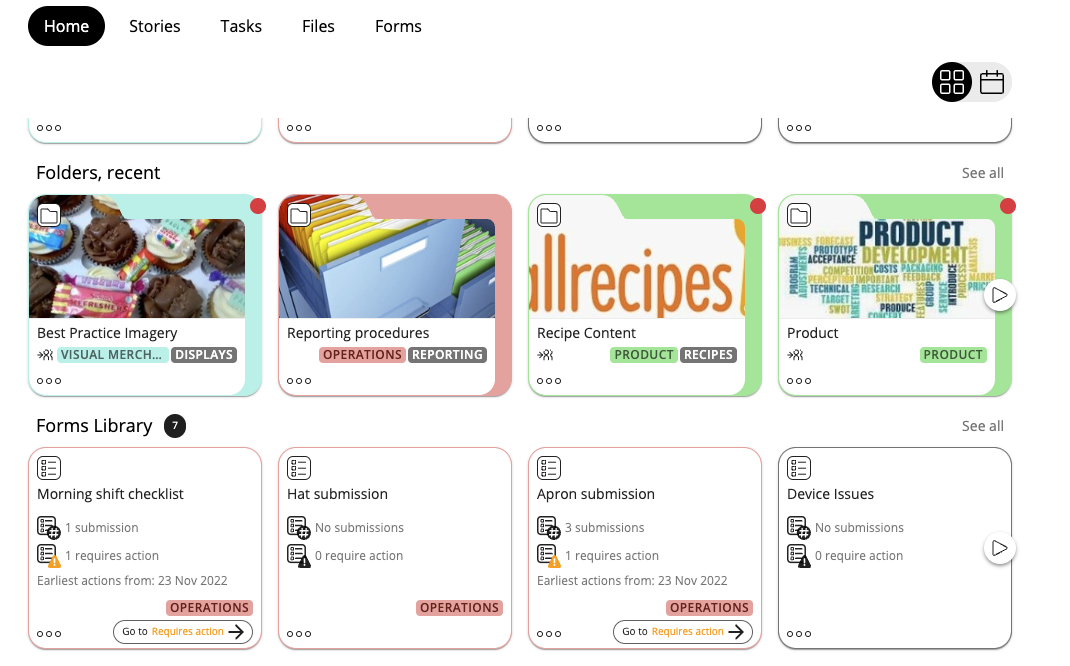Click Device Issues form icon
Image resolution: width=1070 pixels, height=666 pixels.
798,468
